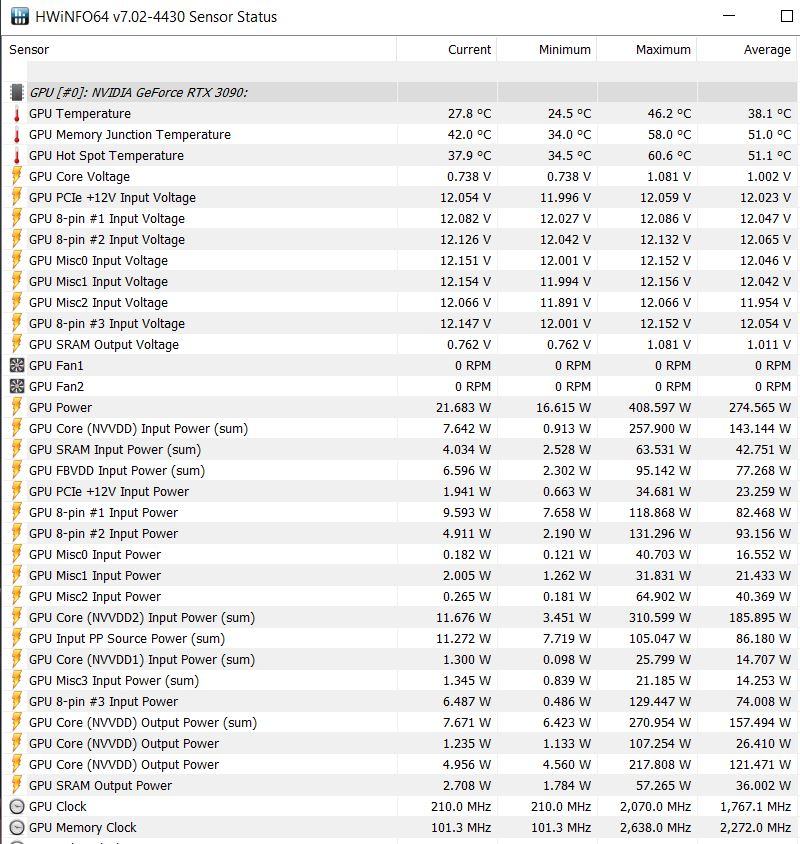
Task: Select lightning icon for GPU SRAM Input Power (sum)
Action: 17,449
